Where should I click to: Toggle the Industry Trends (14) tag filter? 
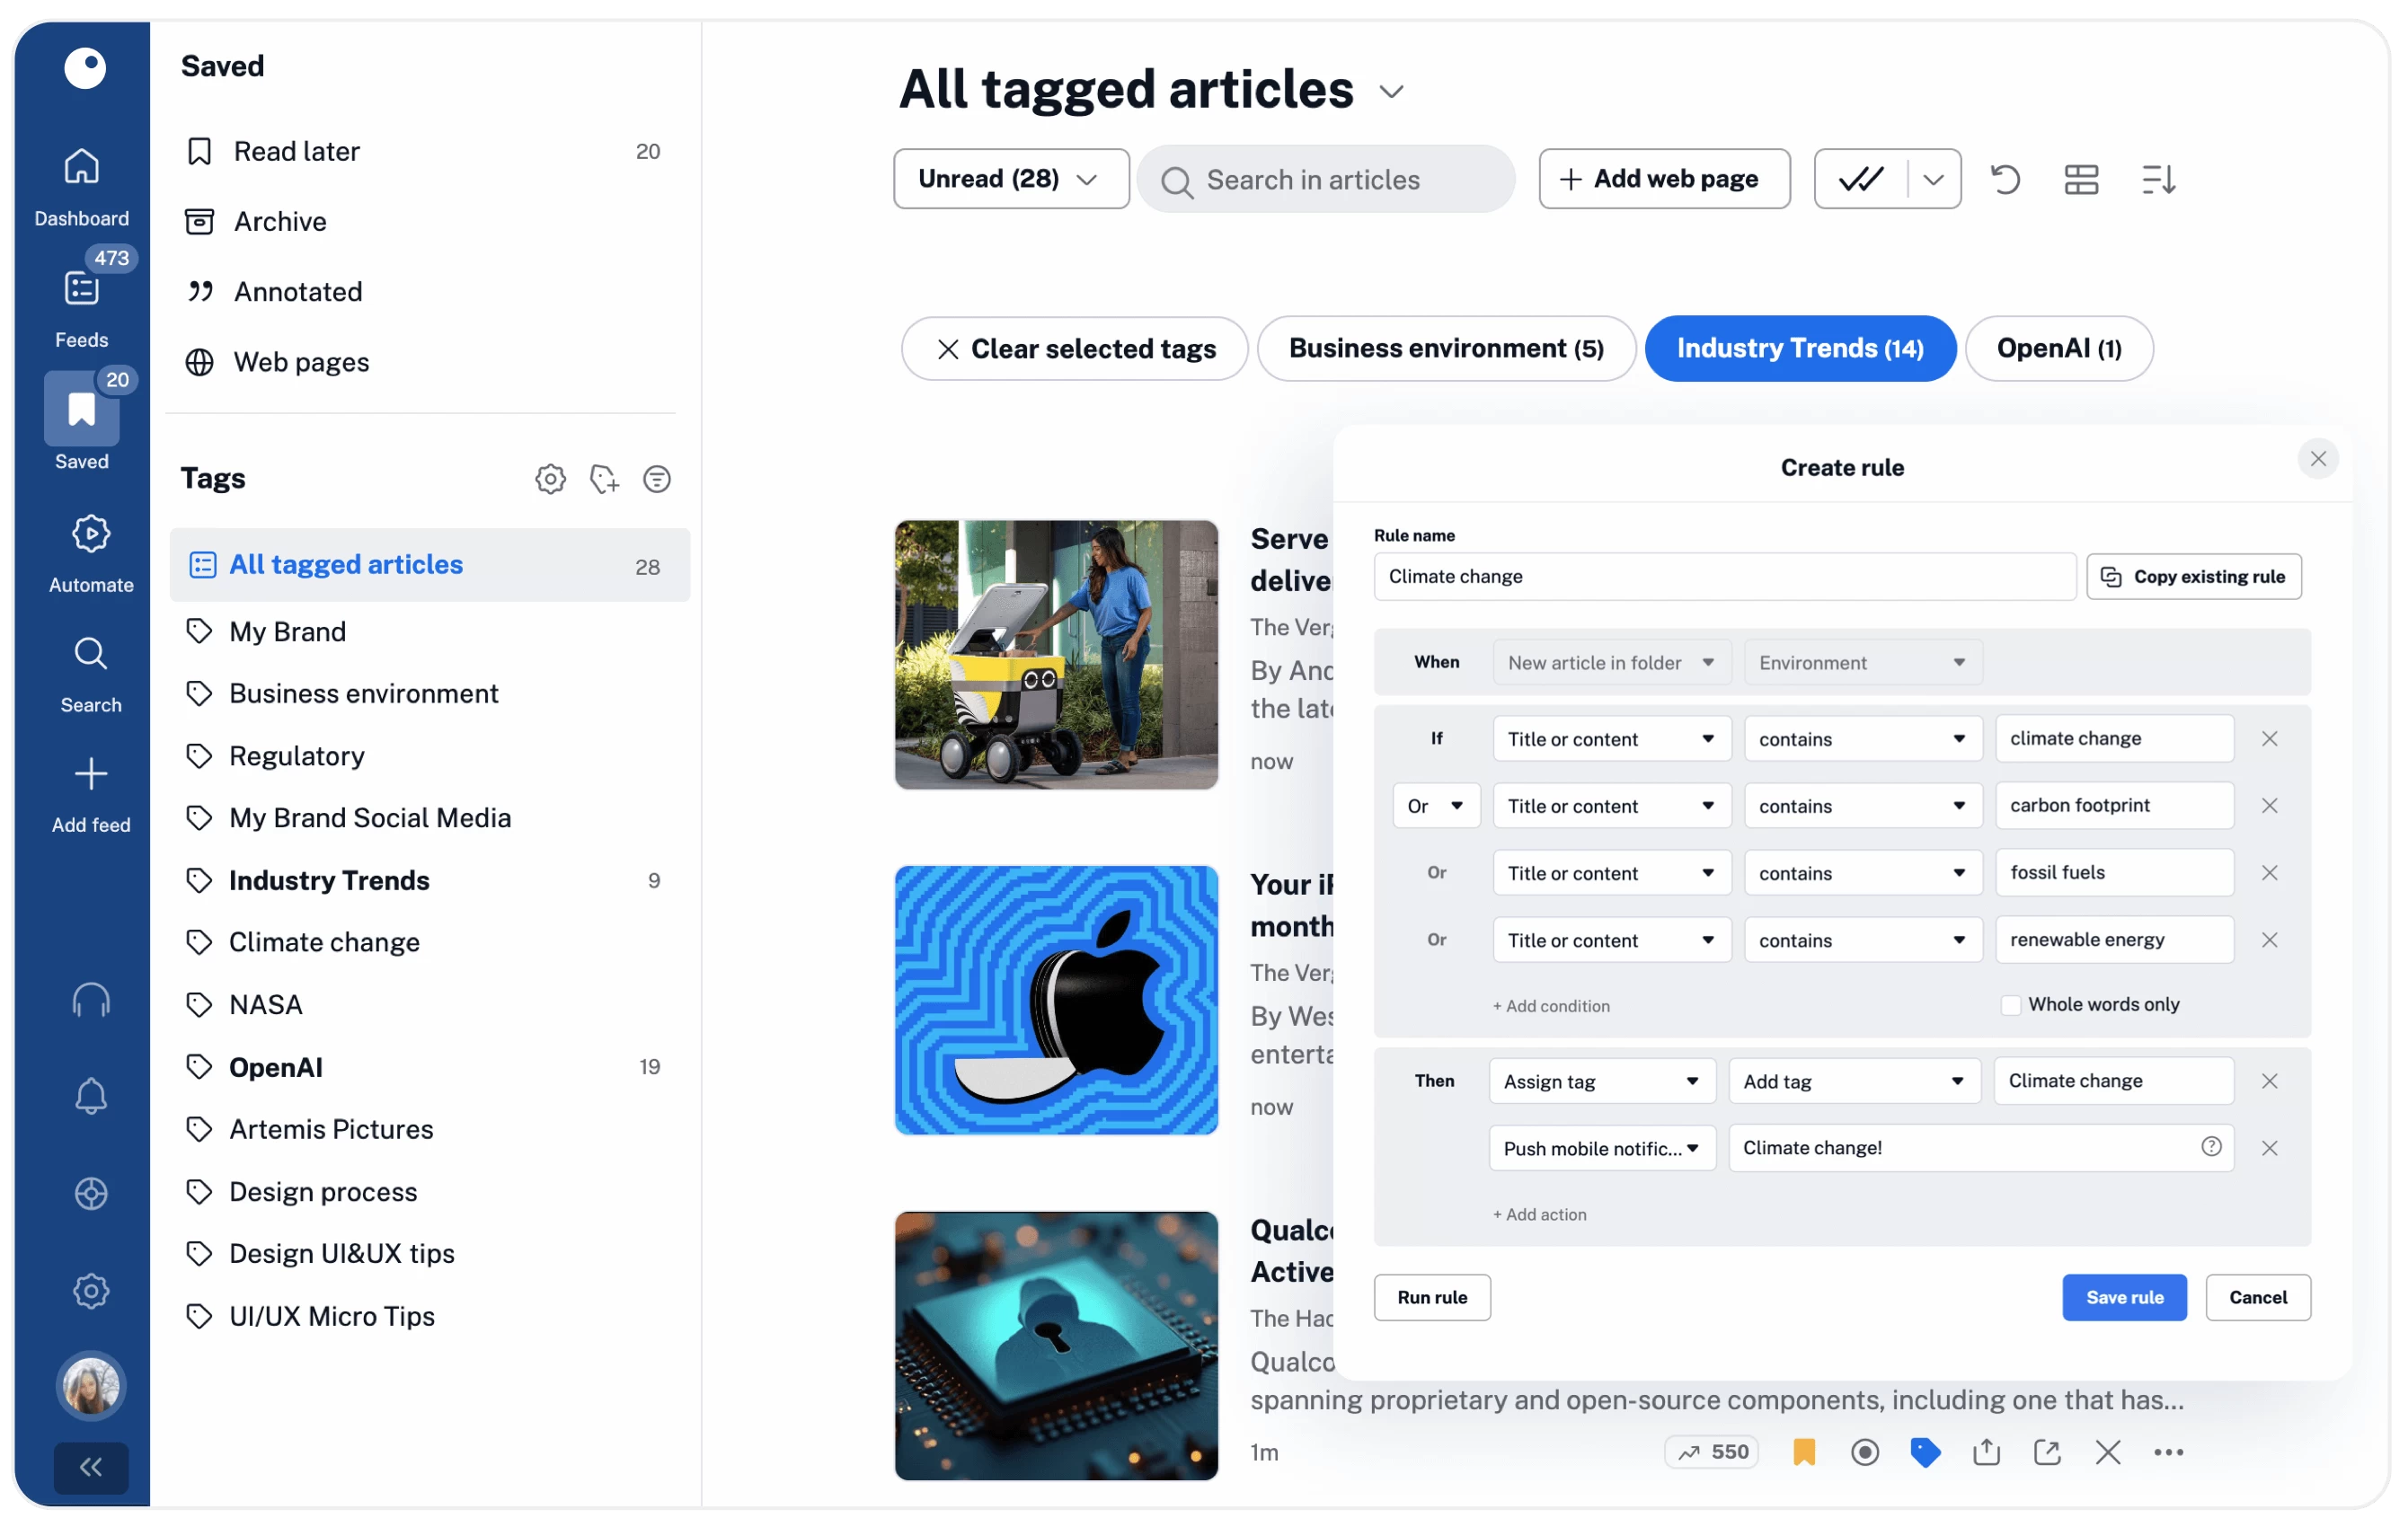coord(1799,348)
